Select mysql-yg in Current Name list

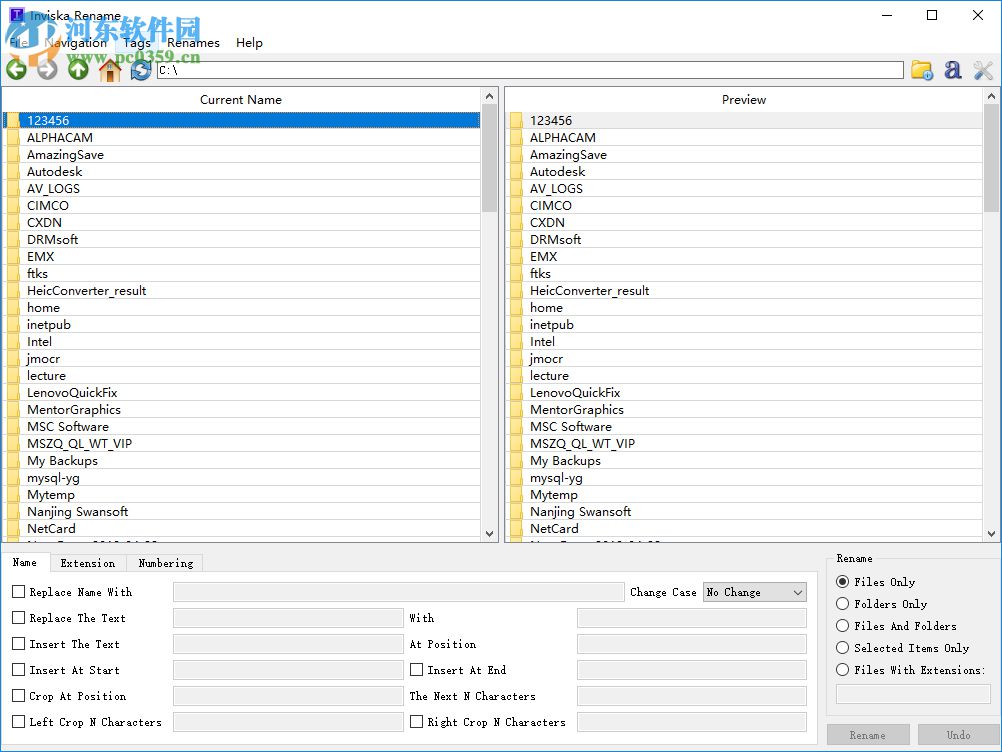click(x=242, y=477)
